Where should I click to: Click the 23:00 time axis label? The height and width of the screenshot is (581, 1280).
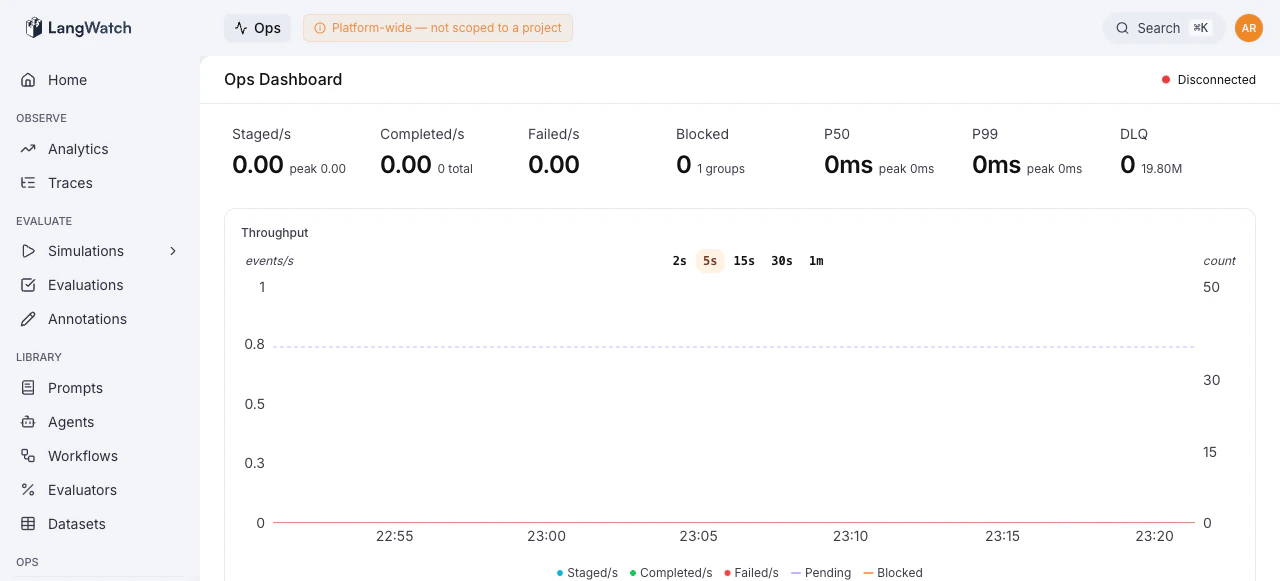547,536
